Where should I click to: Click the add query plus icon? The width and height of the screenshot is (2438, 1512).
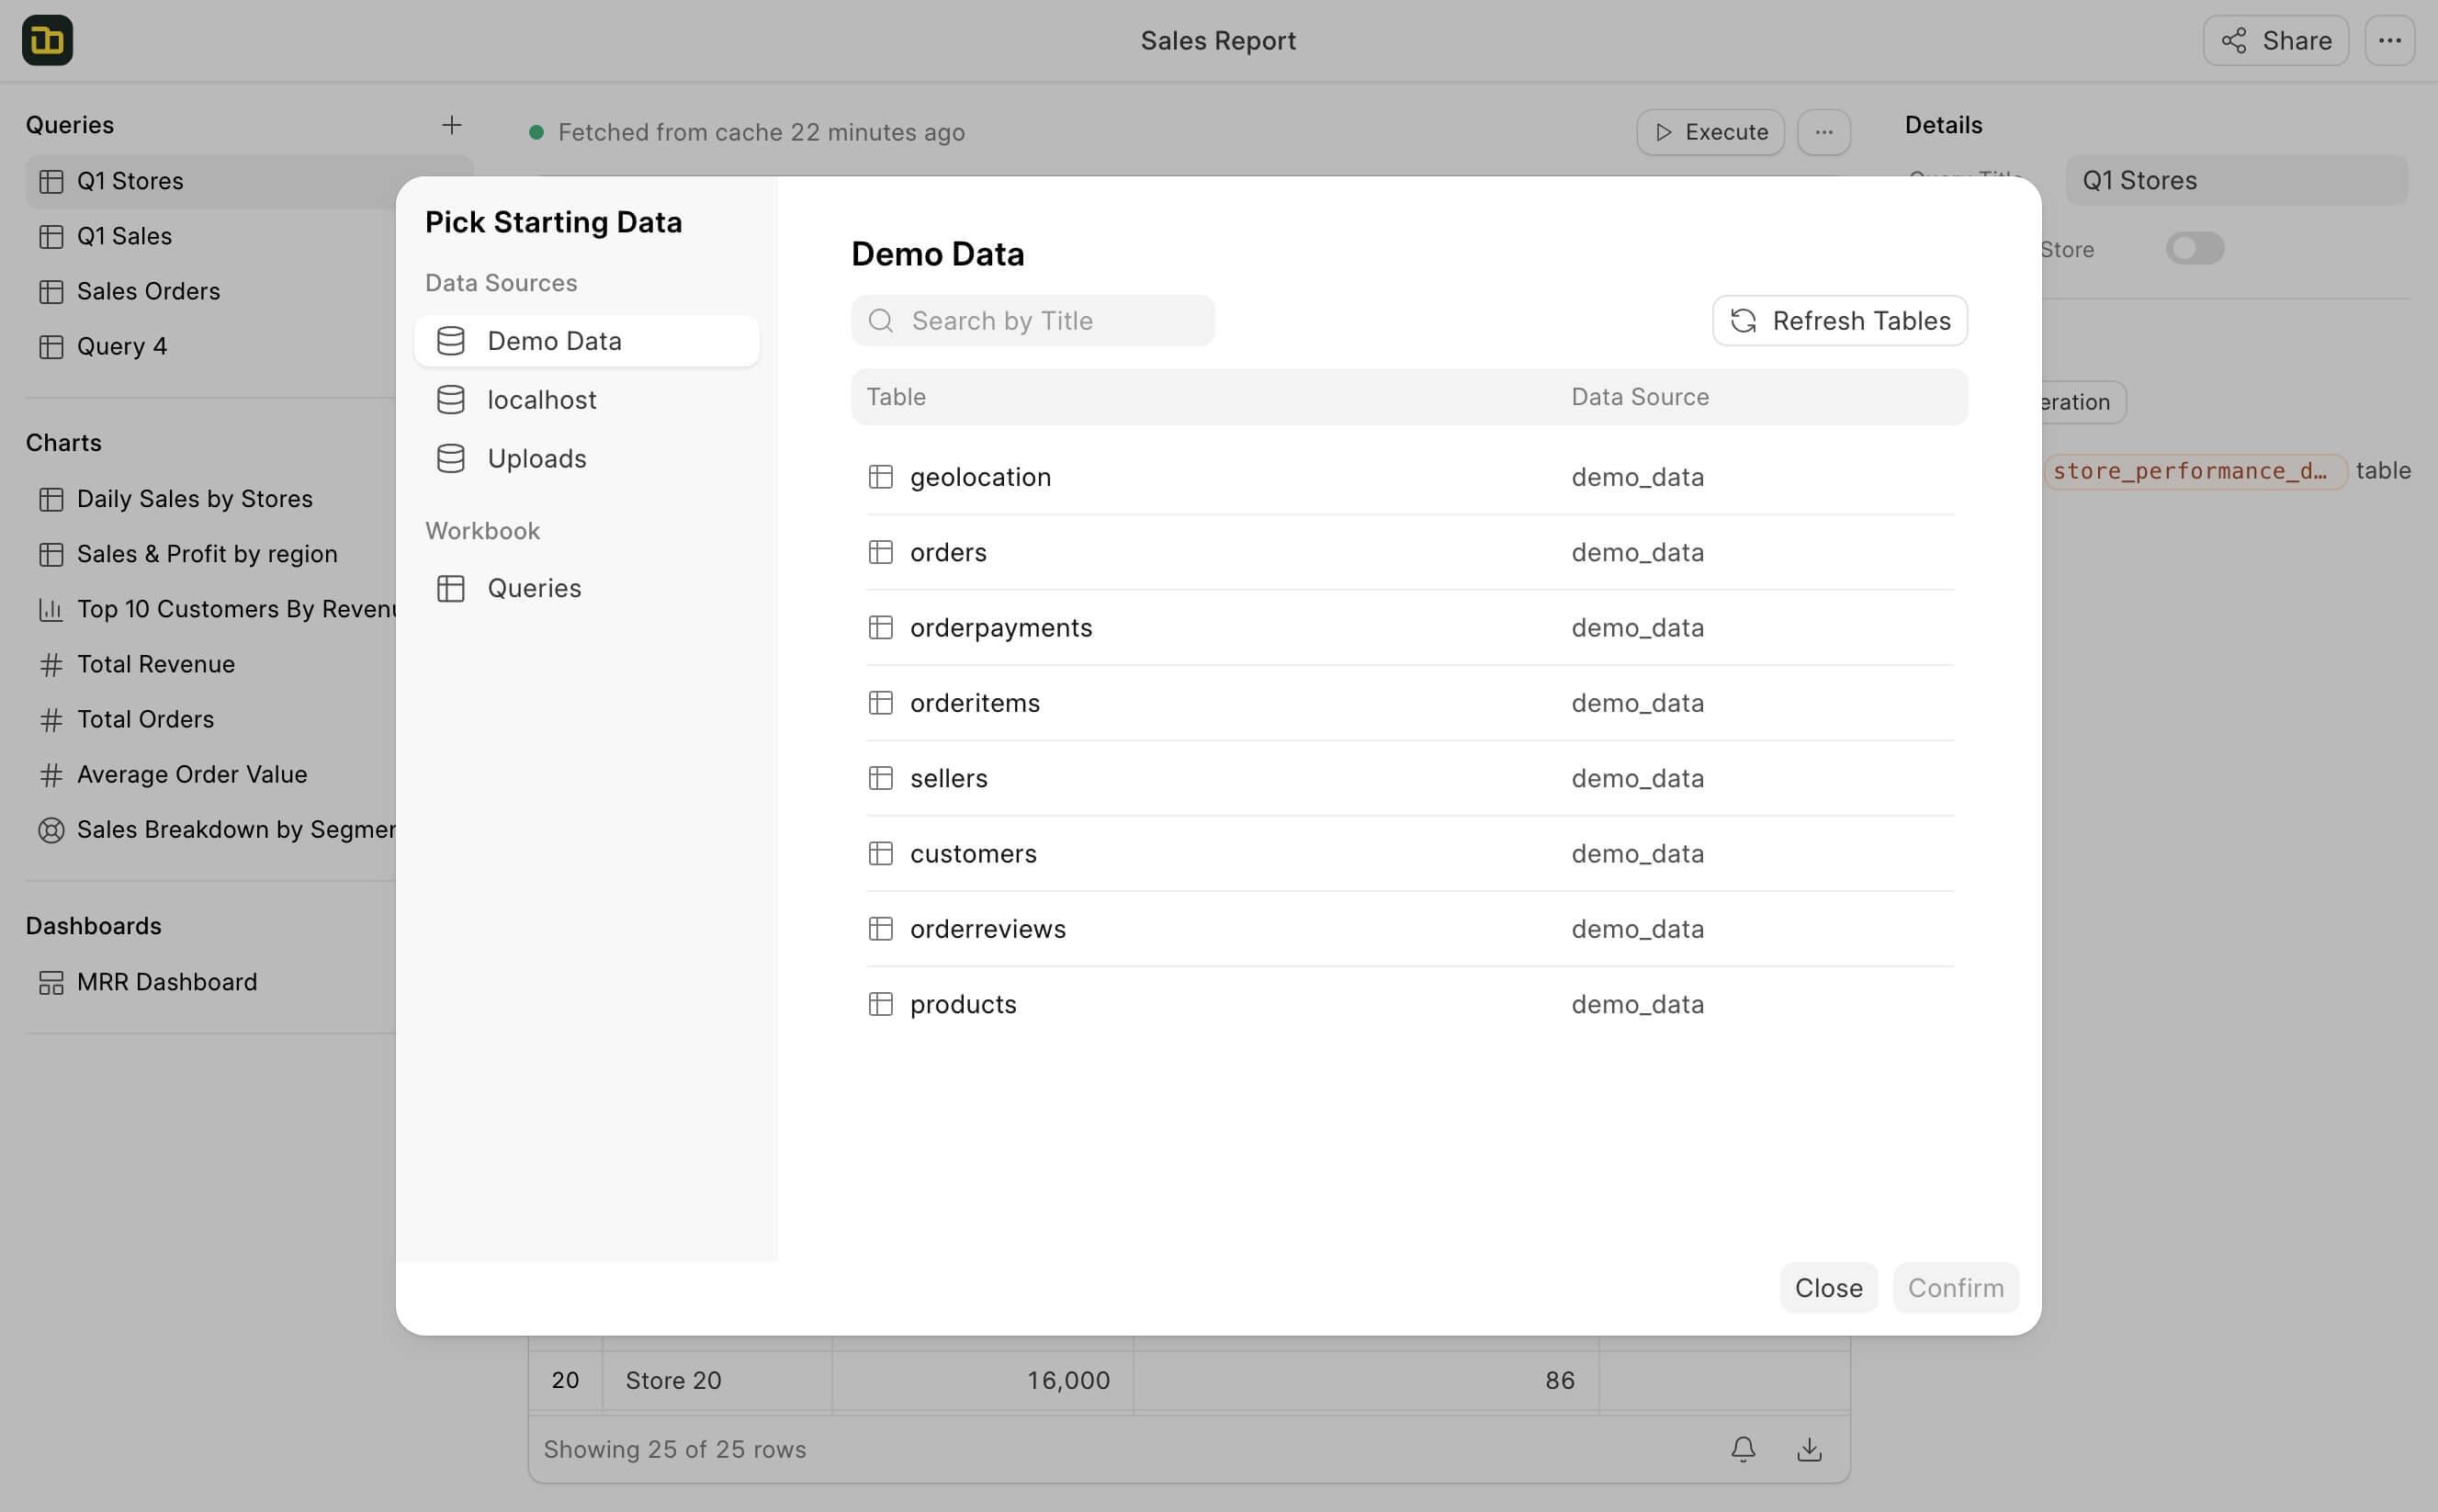(x=451, y=125)
